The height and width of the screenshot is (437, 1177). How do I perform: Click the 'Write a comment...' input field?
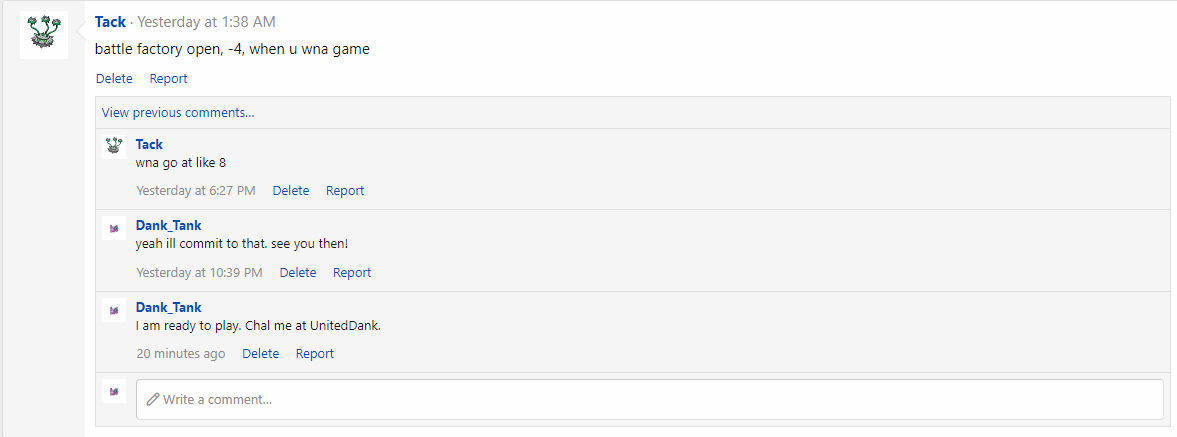(x=650, y=399)
